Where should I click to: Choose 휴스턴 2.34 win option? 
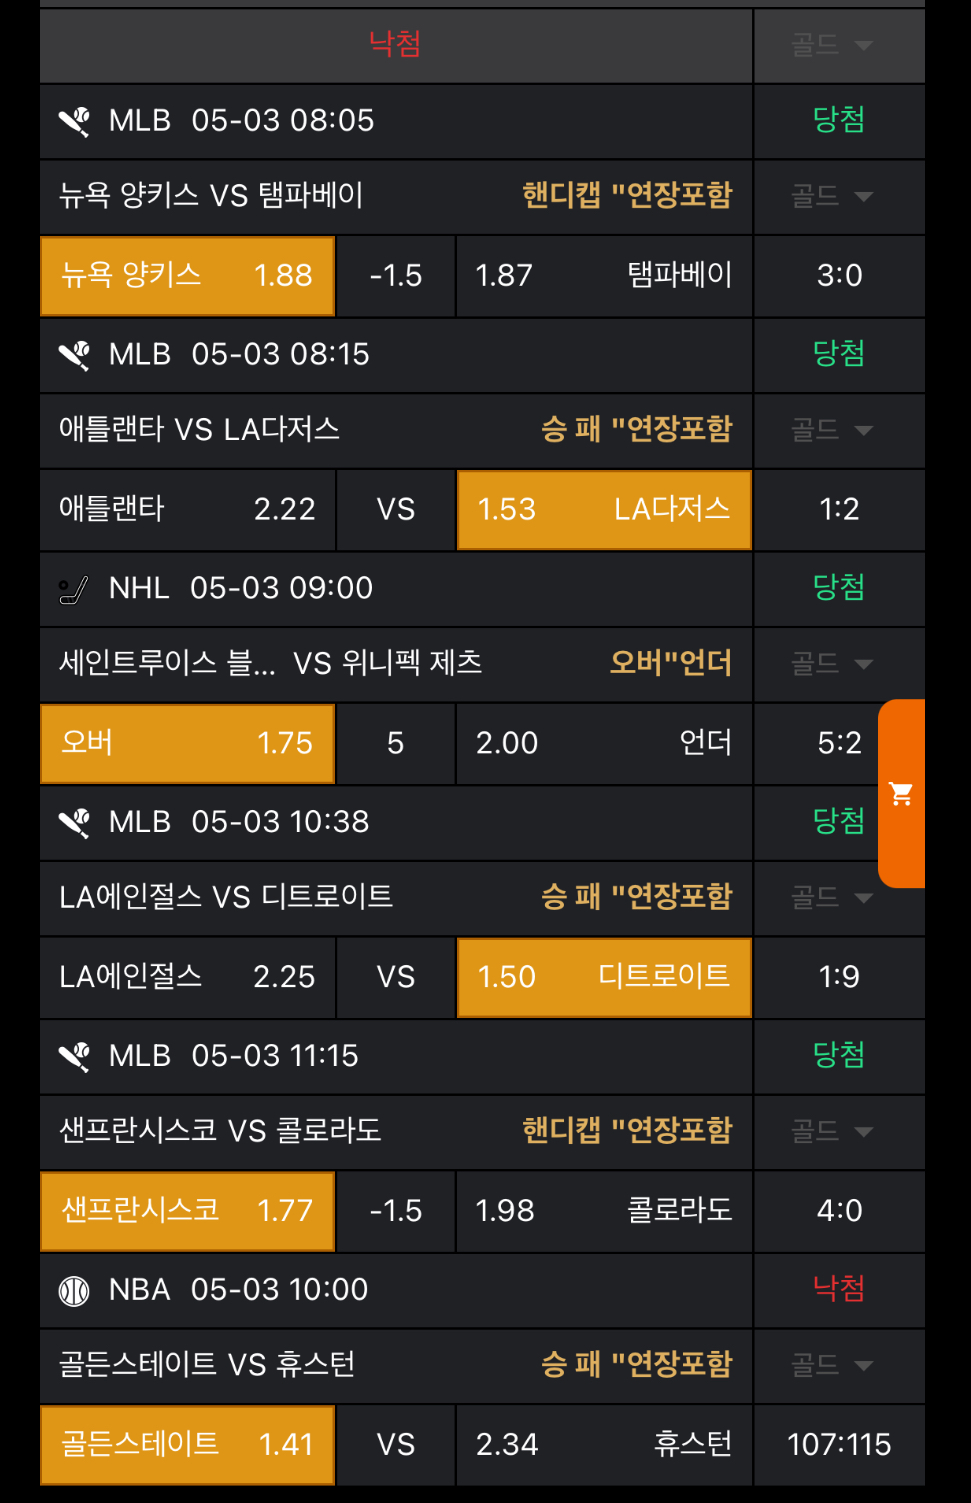coord(604,1444)
